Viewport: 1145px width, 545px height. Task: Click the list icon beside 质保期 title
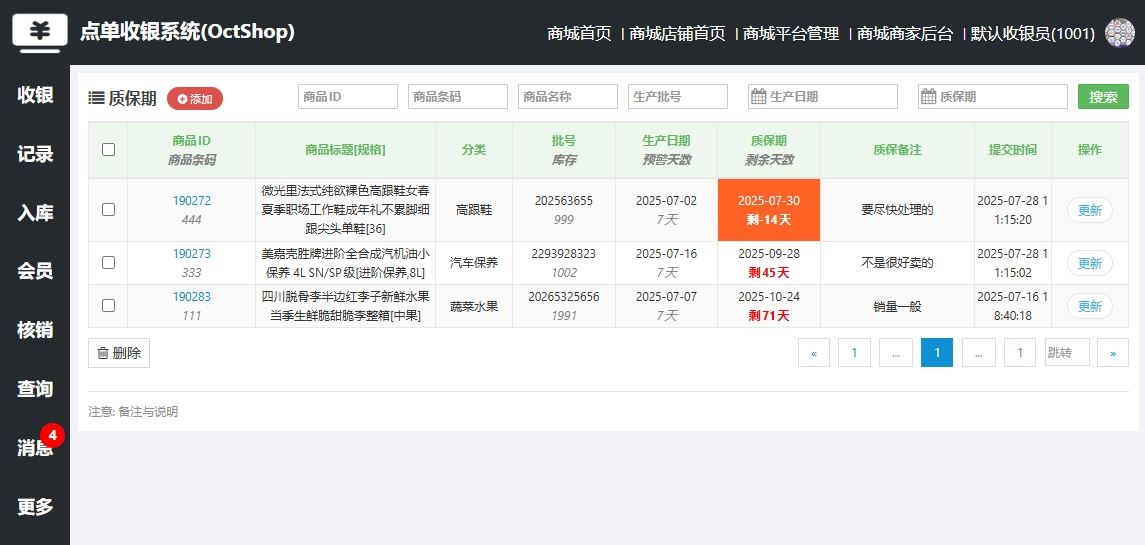pos(96,97)
